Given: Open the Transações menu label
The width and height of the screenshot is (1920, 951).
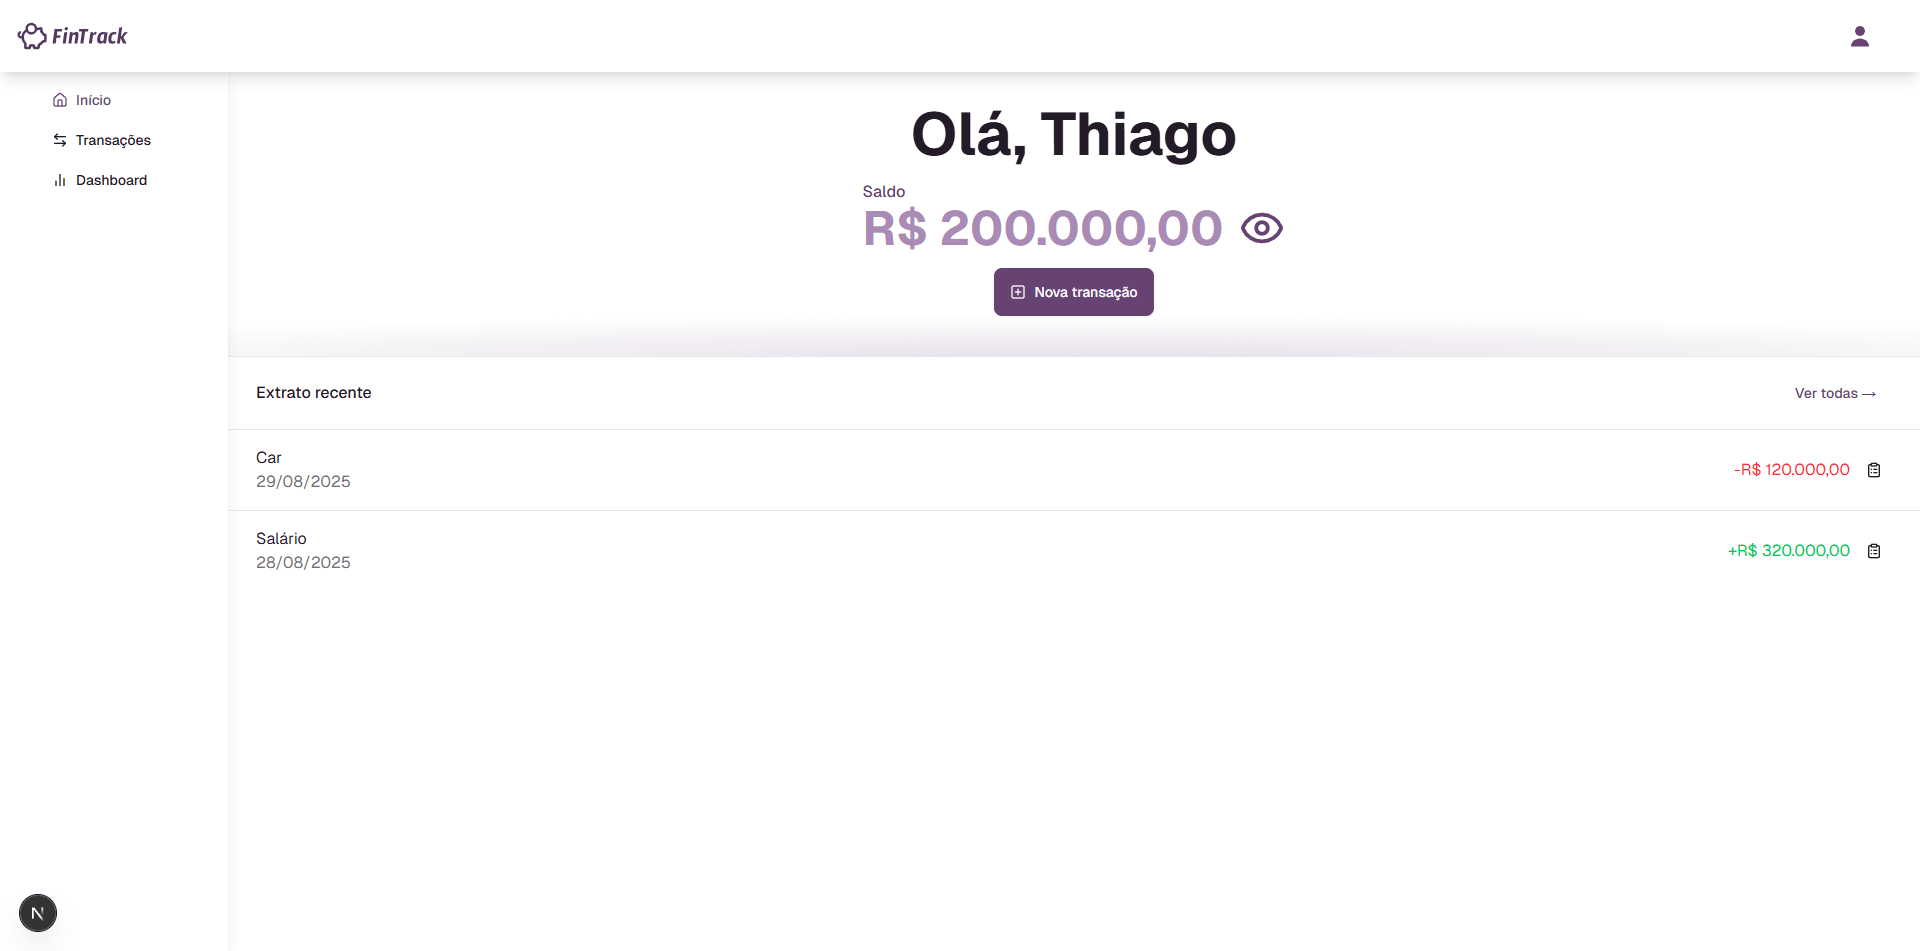Looking at the screenshot, I should [x=113, y=140].
